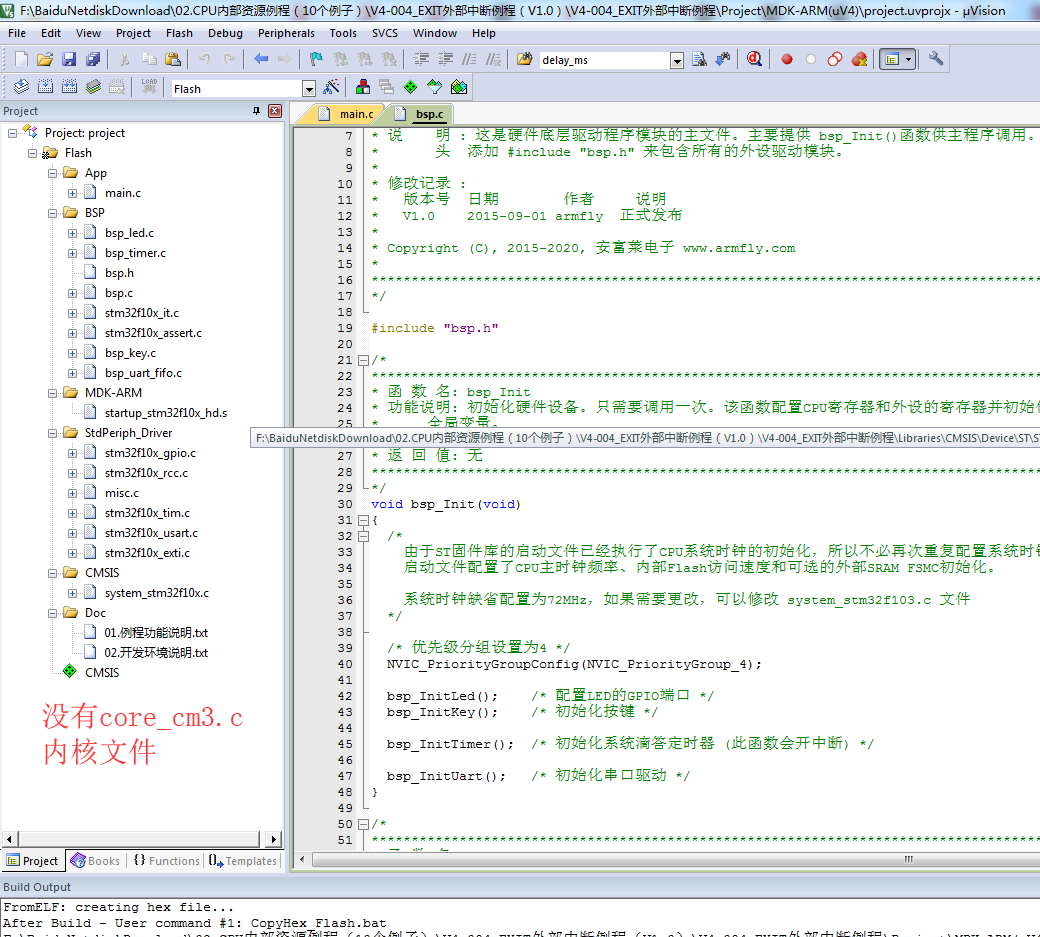1040x937 pixels.
Task: Switch to the Functions panel tab
Action: [x=166, y=861]
